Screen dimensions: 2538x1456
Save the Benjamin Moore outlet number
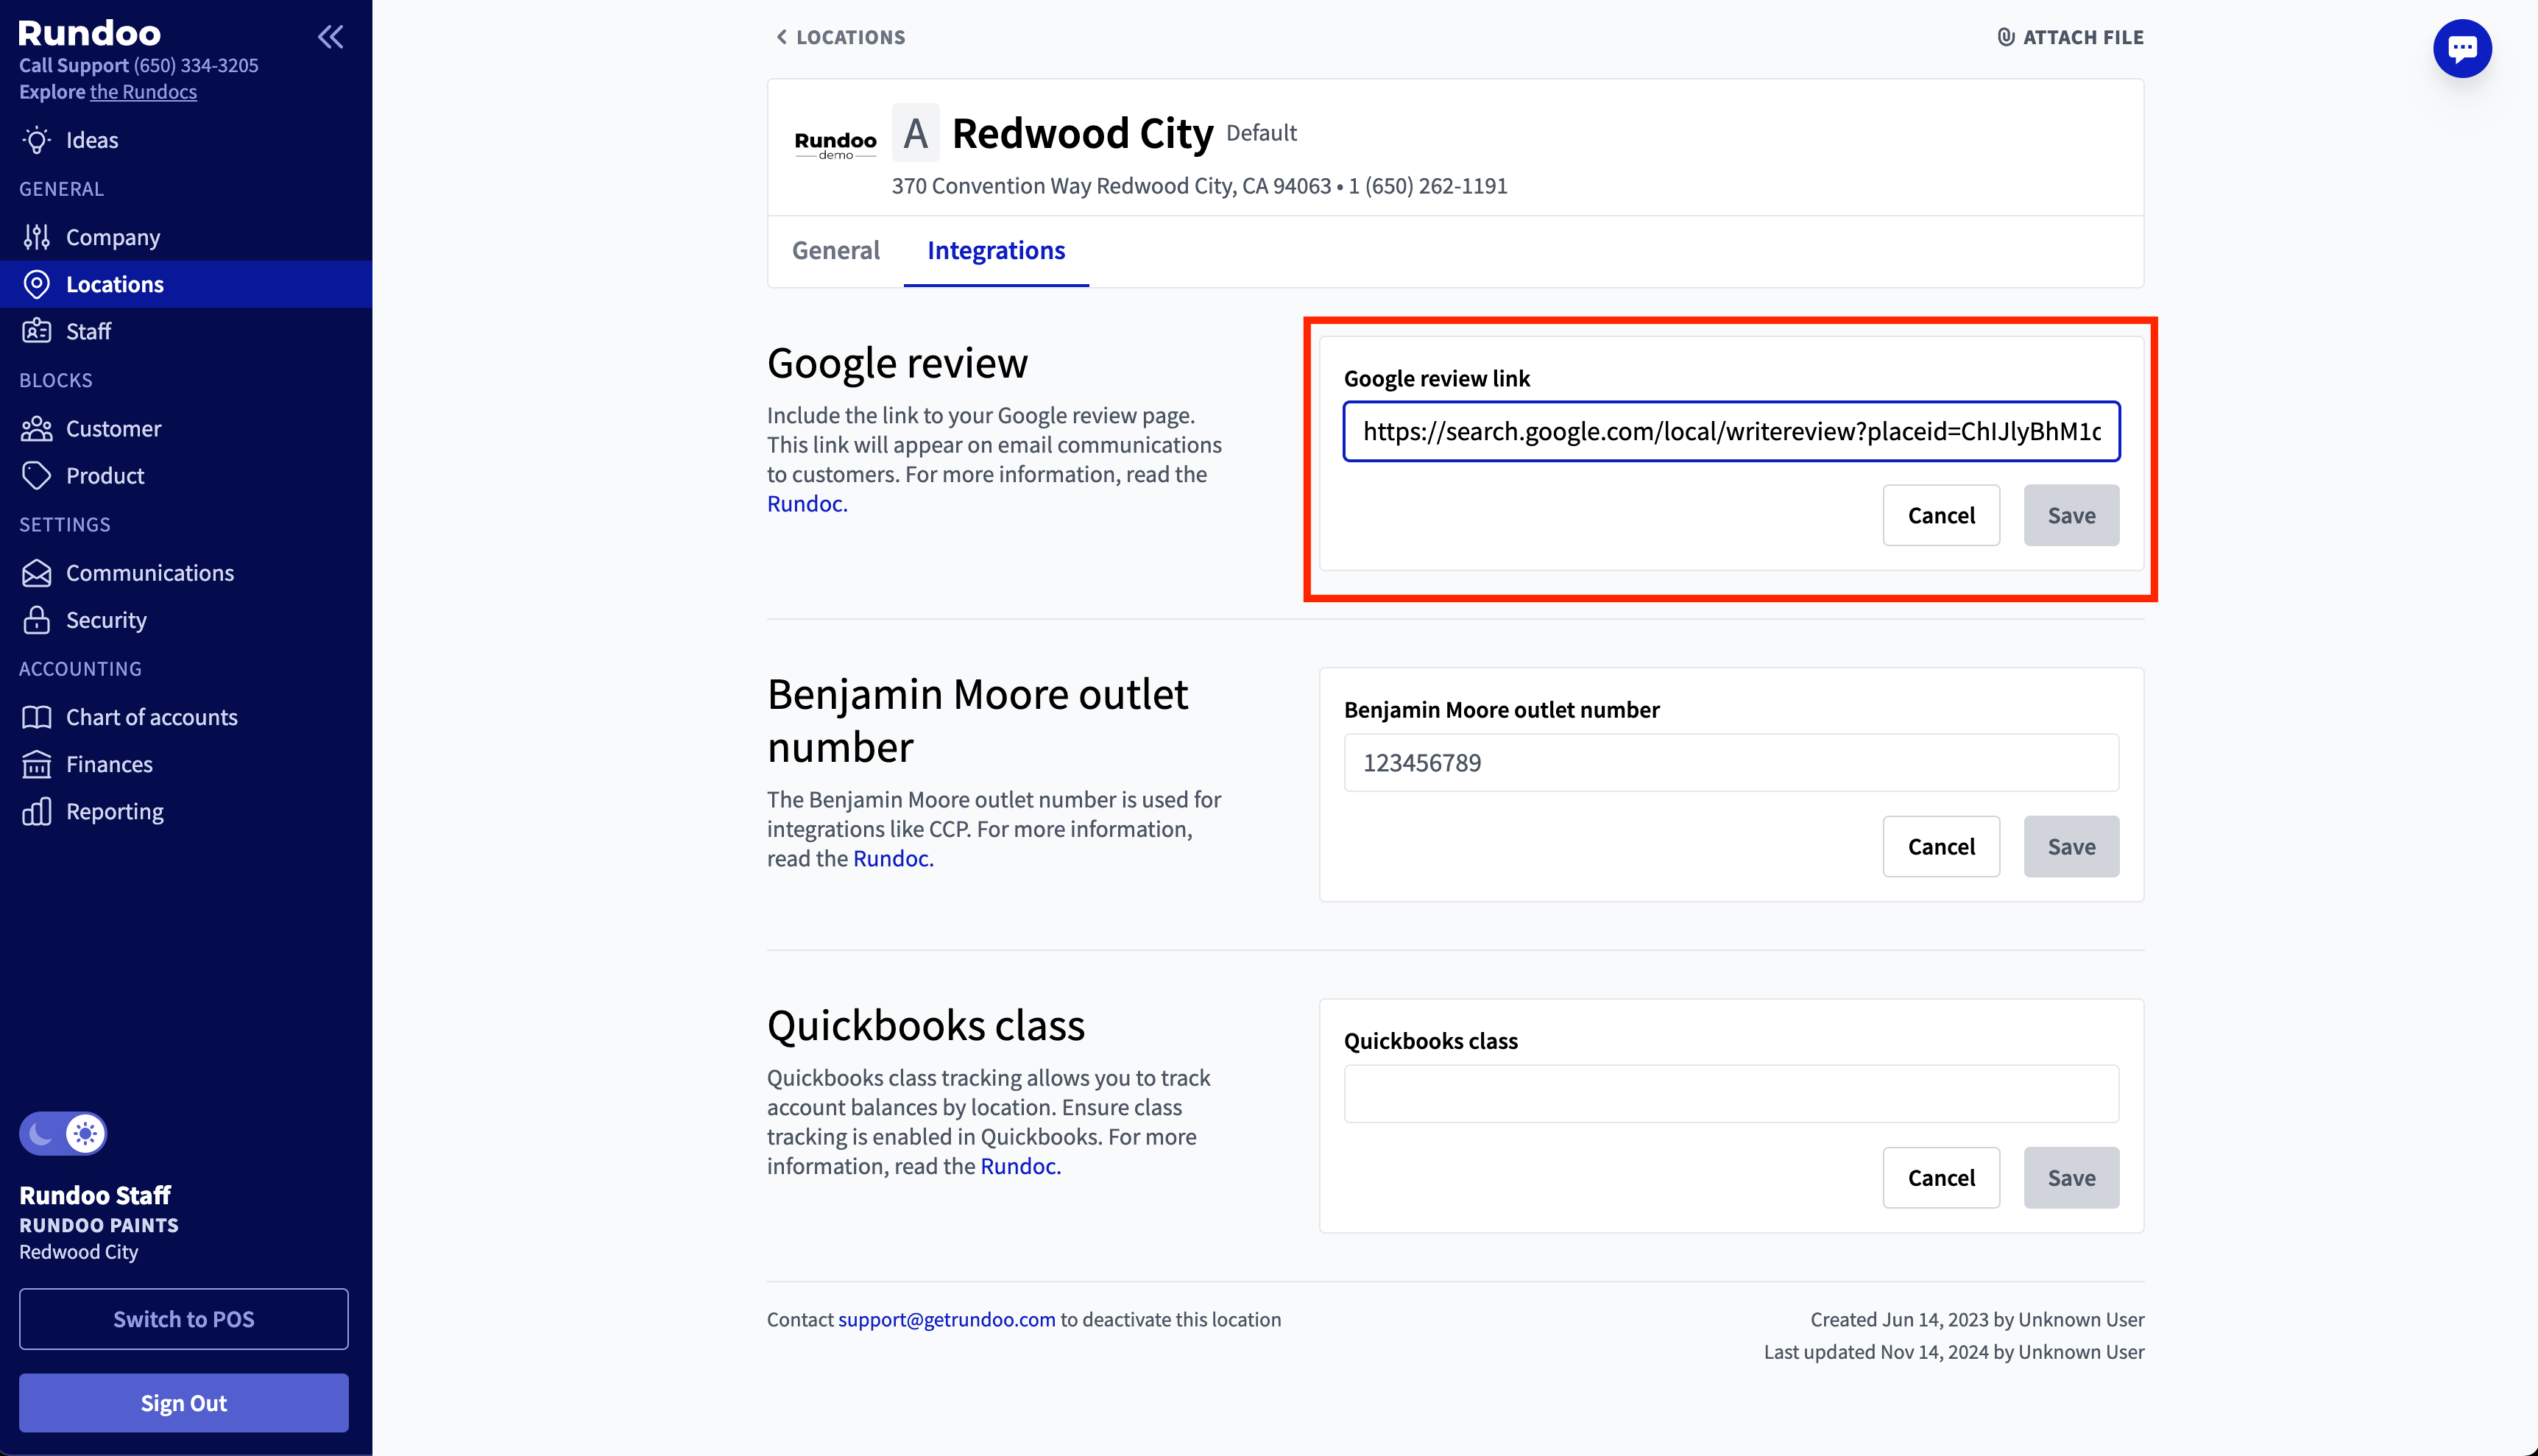point(2071,846)
